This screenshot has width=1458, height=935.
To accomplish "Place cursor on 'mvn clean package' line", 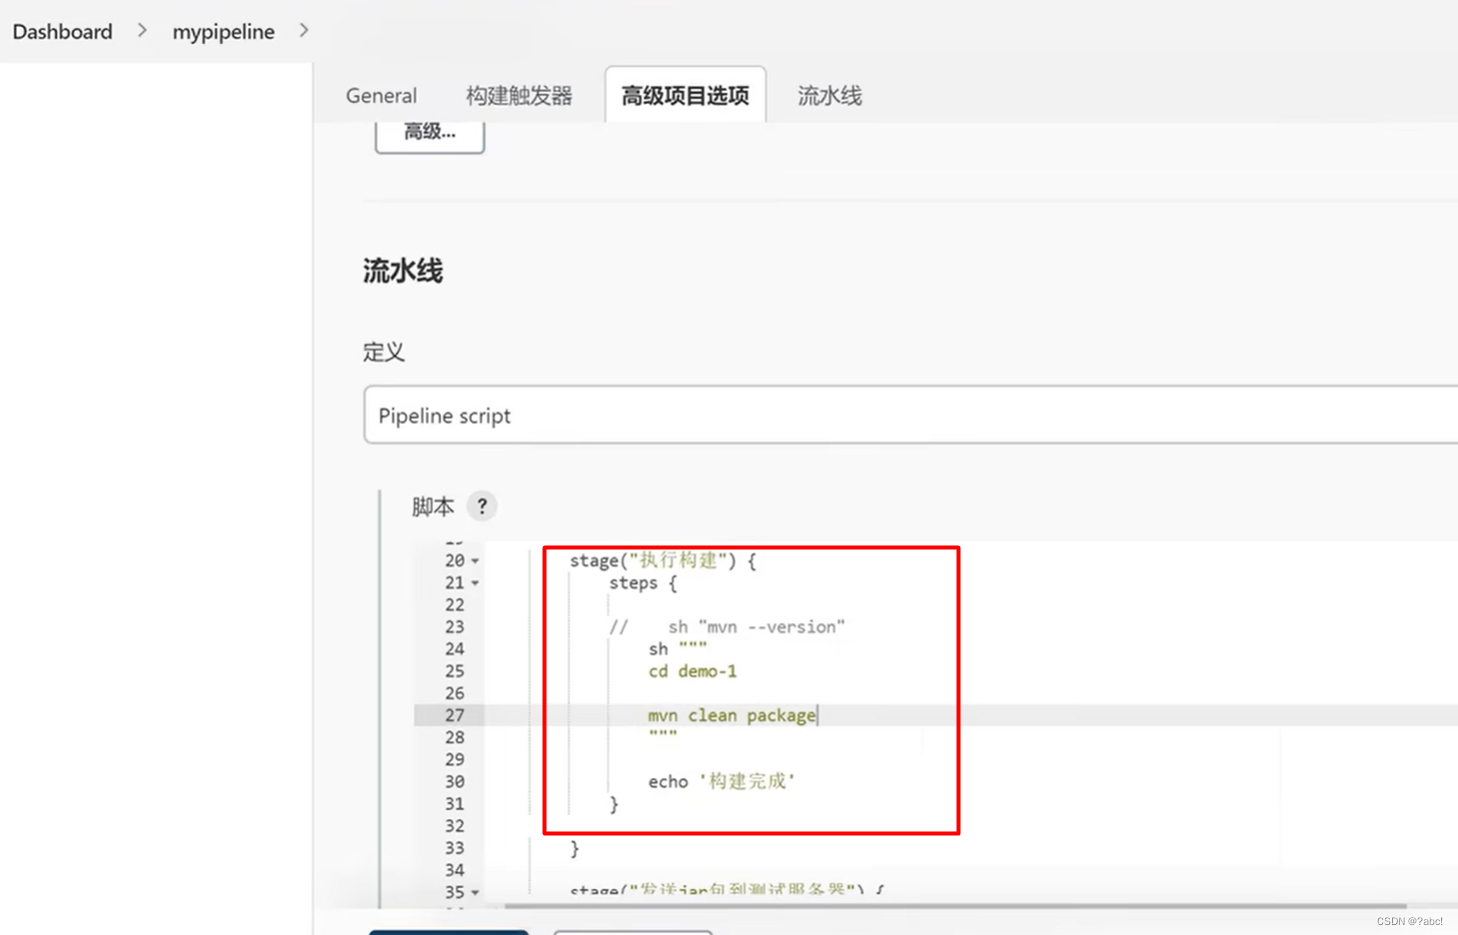I will click(732, 715).
